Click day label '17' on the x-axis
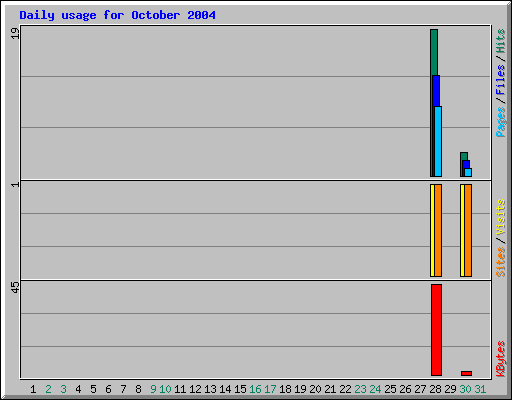The image size is (512, 400). [x=270, y=389]
